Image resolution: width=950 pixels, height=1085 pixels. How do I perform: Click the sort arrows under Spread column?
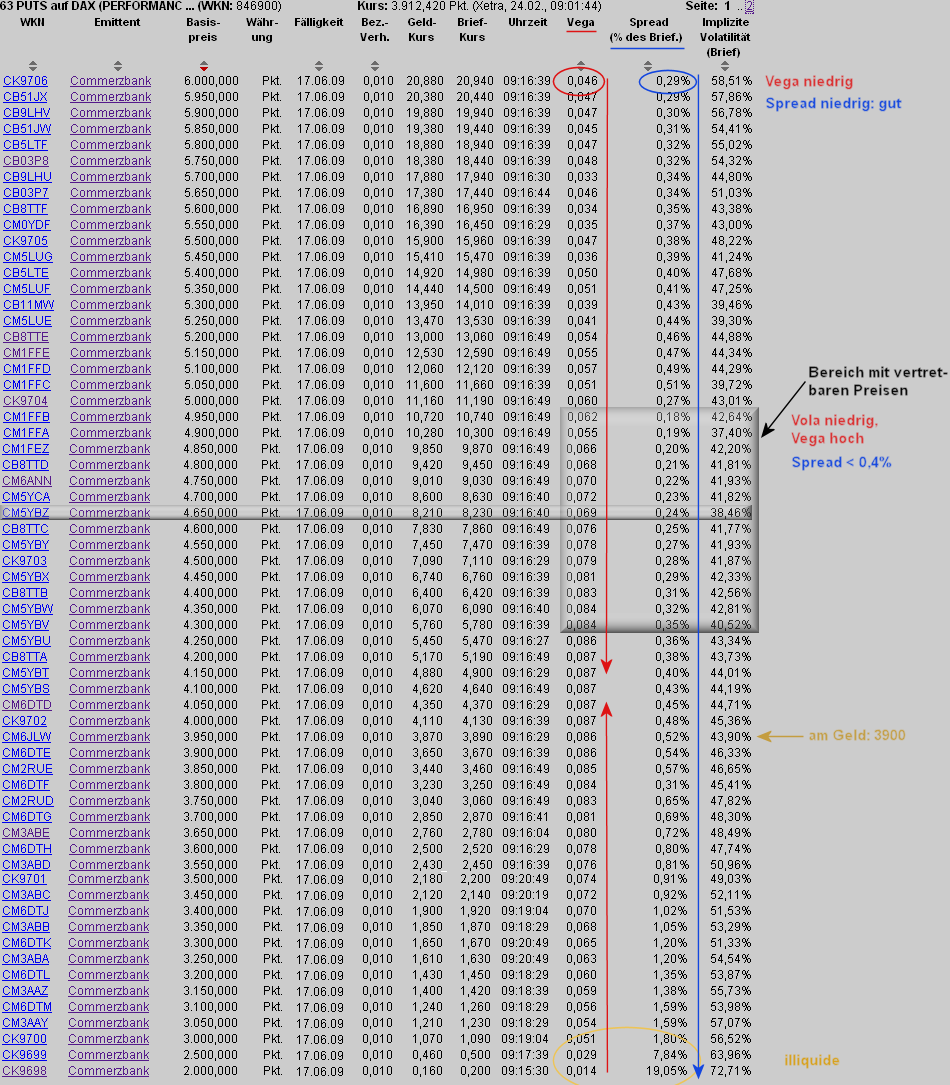(648, 66)
